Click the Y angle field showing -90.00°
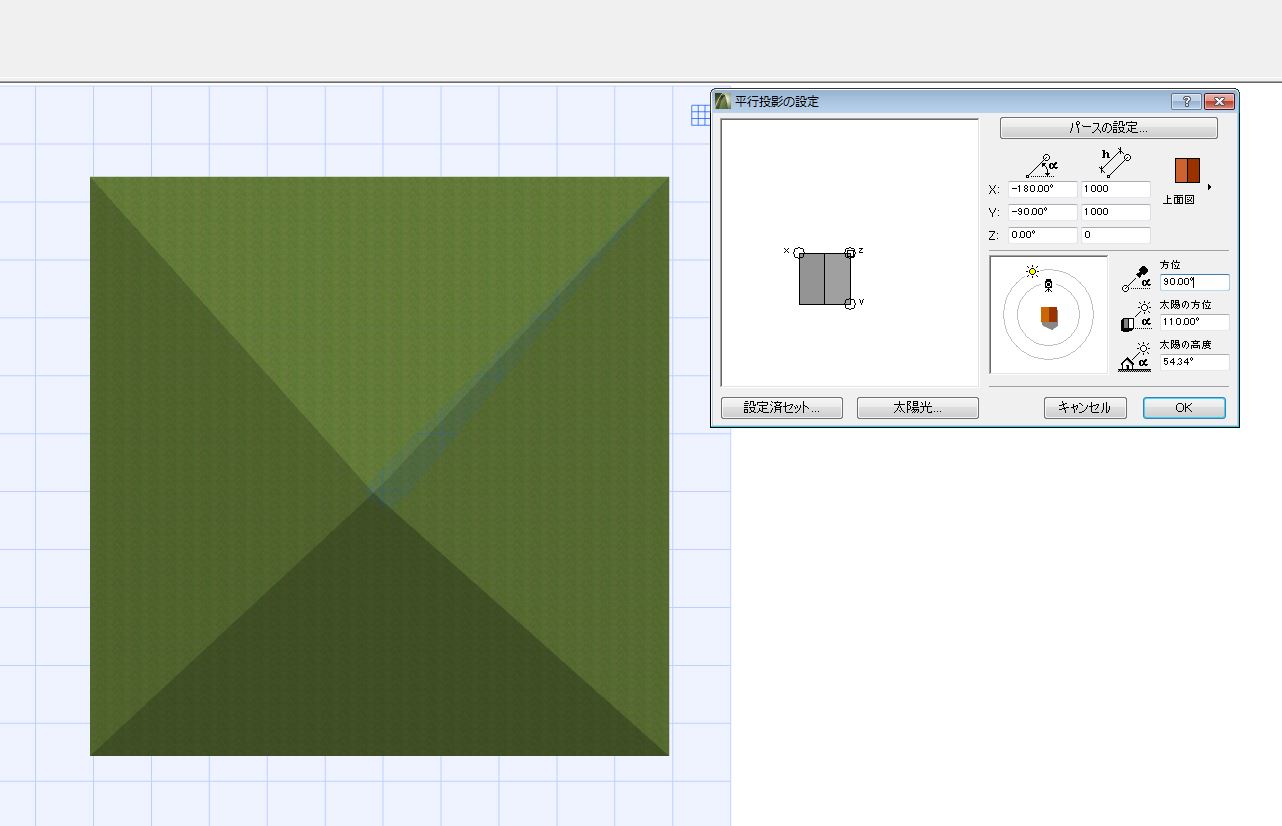1282x826 pixels. coord(1042,212)
